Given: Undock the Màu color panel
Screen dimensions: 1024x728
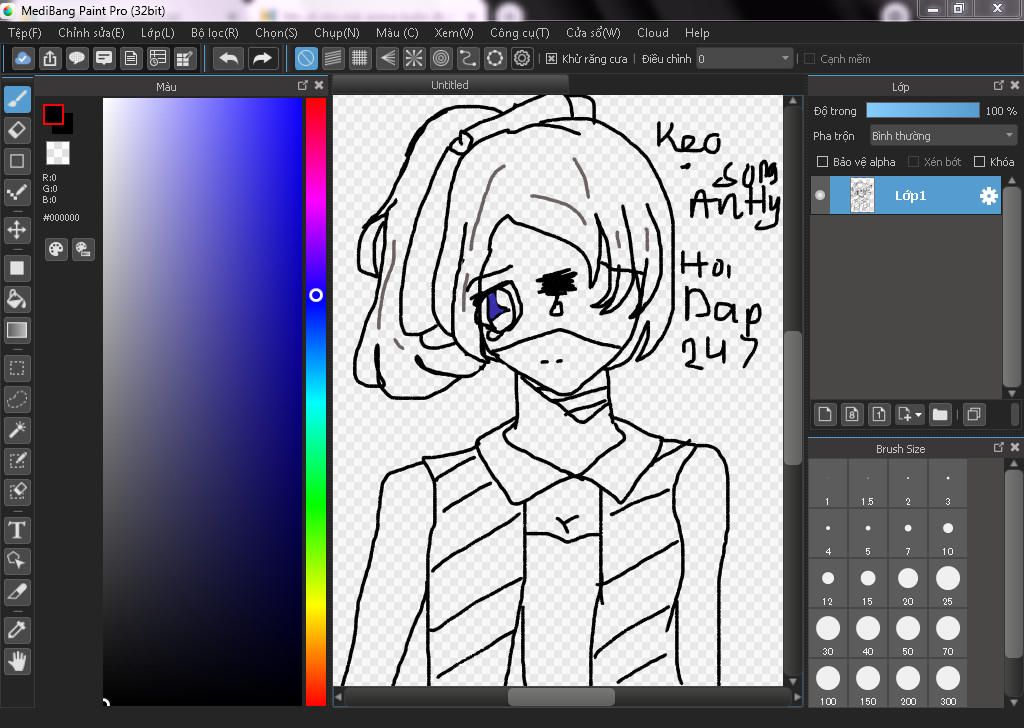Looking at the screenshot, I should coord(302,86).
